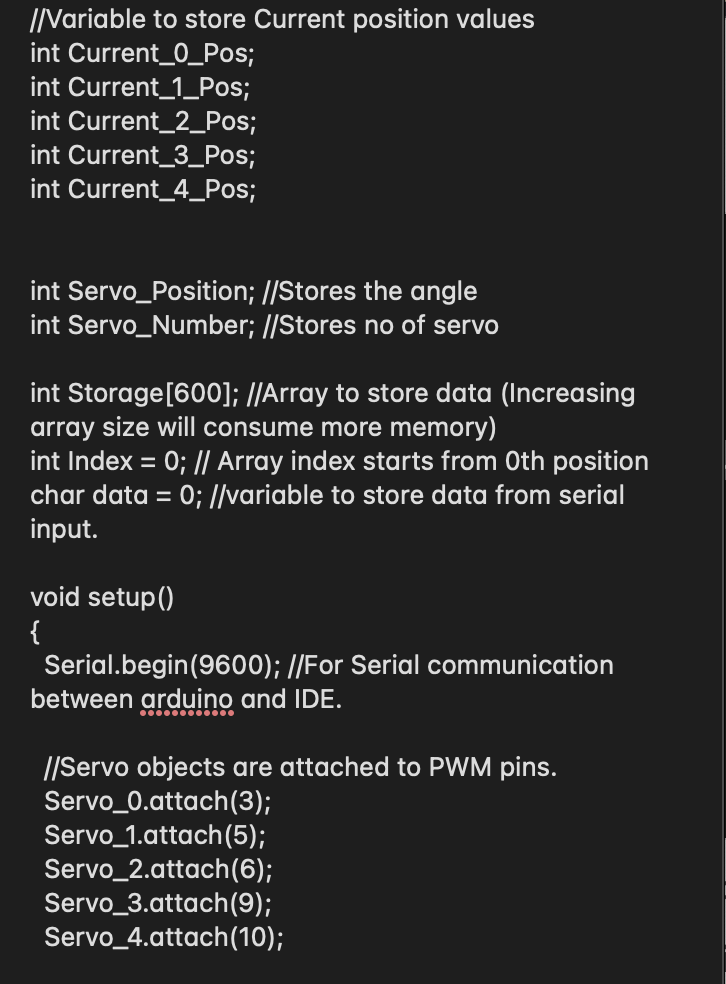Screen dimensions: 726x984
Task: Click the Servo_0.attach(3) statement
Action: tap(157, 801)
